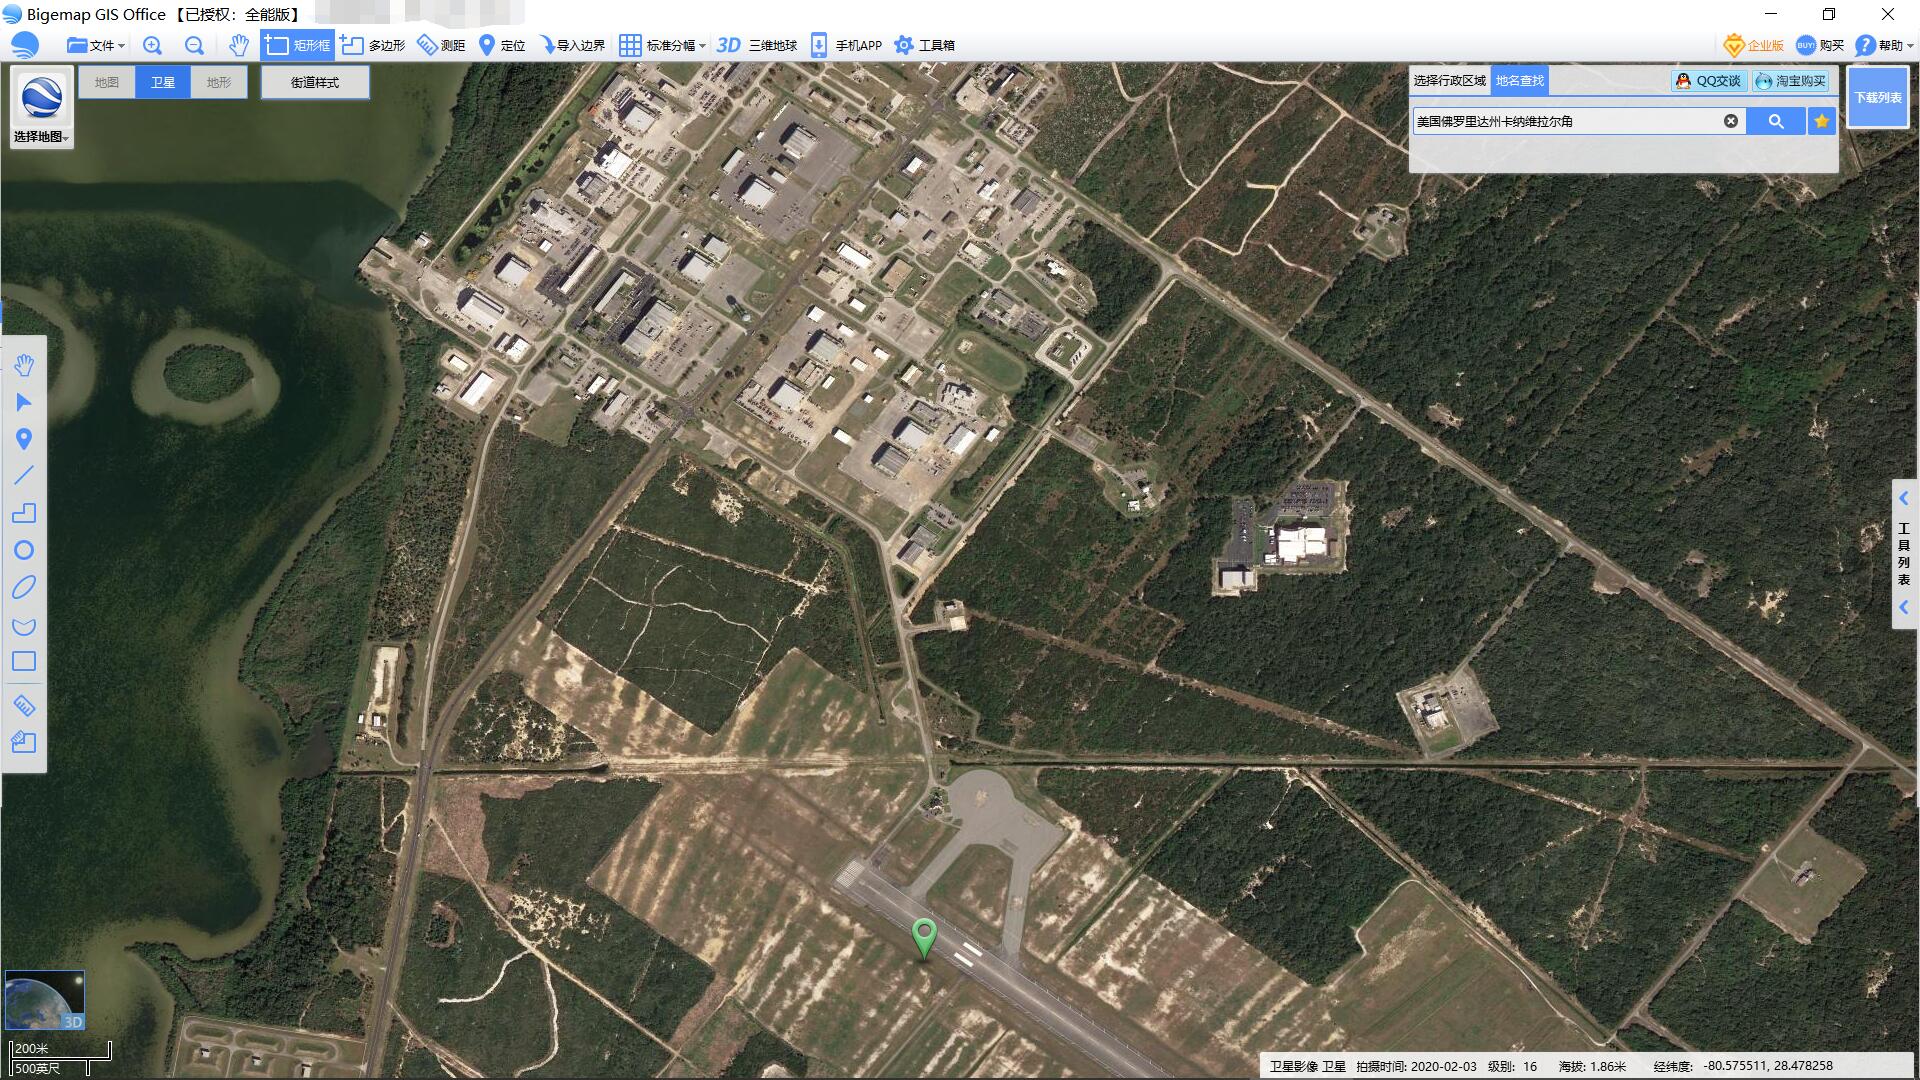Screen dimensions: 1920x1080
Task: Select the draw line tool in sidebar
Action: click(x=24, y=475)
